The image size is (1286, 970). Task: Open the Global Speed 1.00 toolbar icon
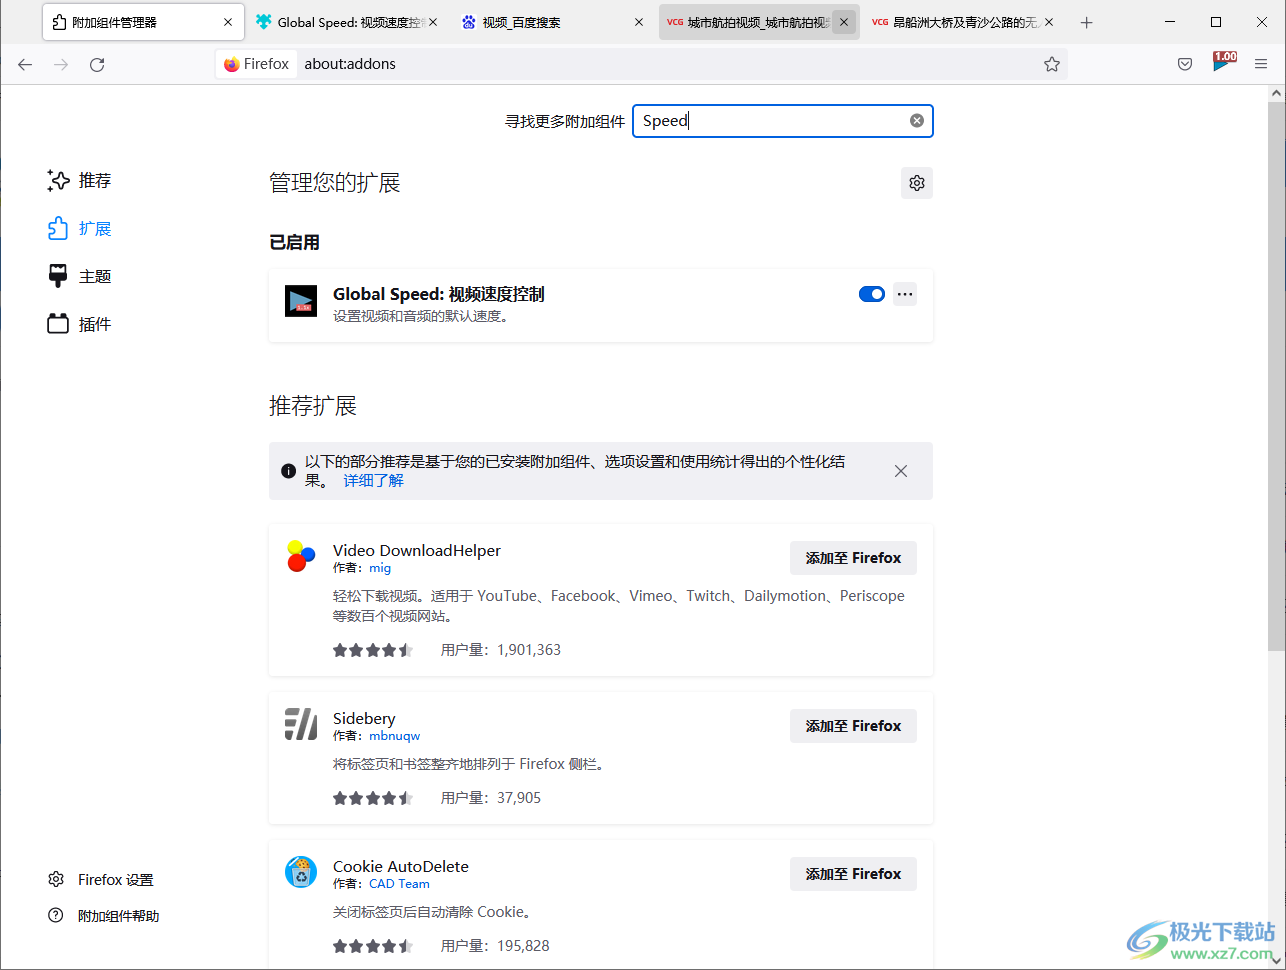[x=1224, y=62]
